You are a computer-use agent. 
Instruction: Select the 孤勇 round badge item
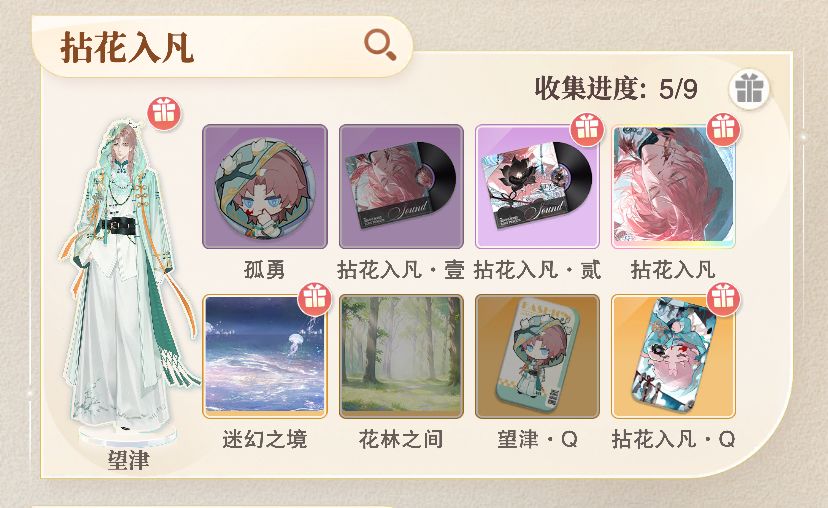(265, 186)
